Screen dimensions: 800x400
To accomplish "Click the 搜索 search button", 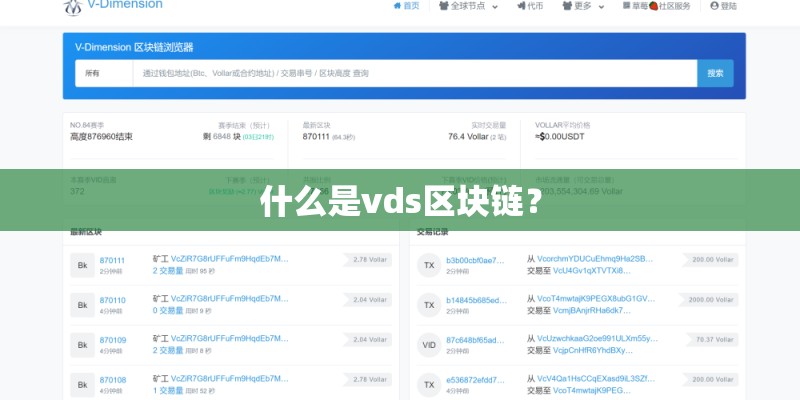I will coord(715,73).
